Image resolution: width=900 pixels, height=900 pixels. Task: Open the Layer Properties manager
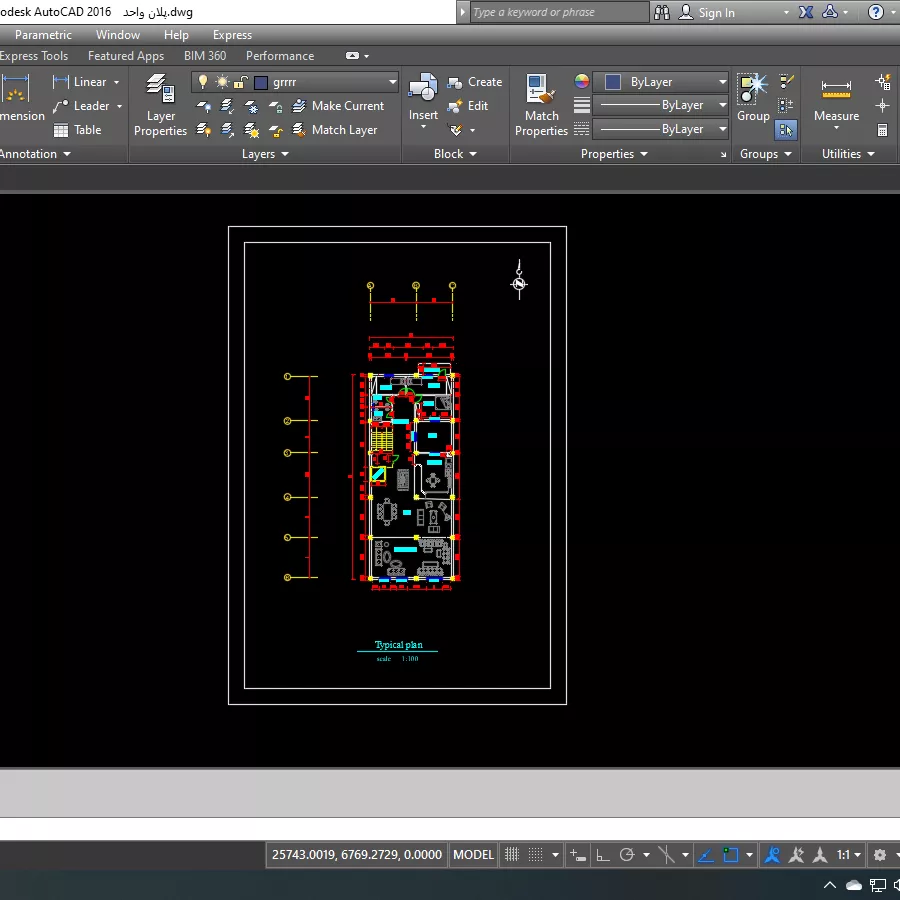pyautogui.click(x=160, y=105)
